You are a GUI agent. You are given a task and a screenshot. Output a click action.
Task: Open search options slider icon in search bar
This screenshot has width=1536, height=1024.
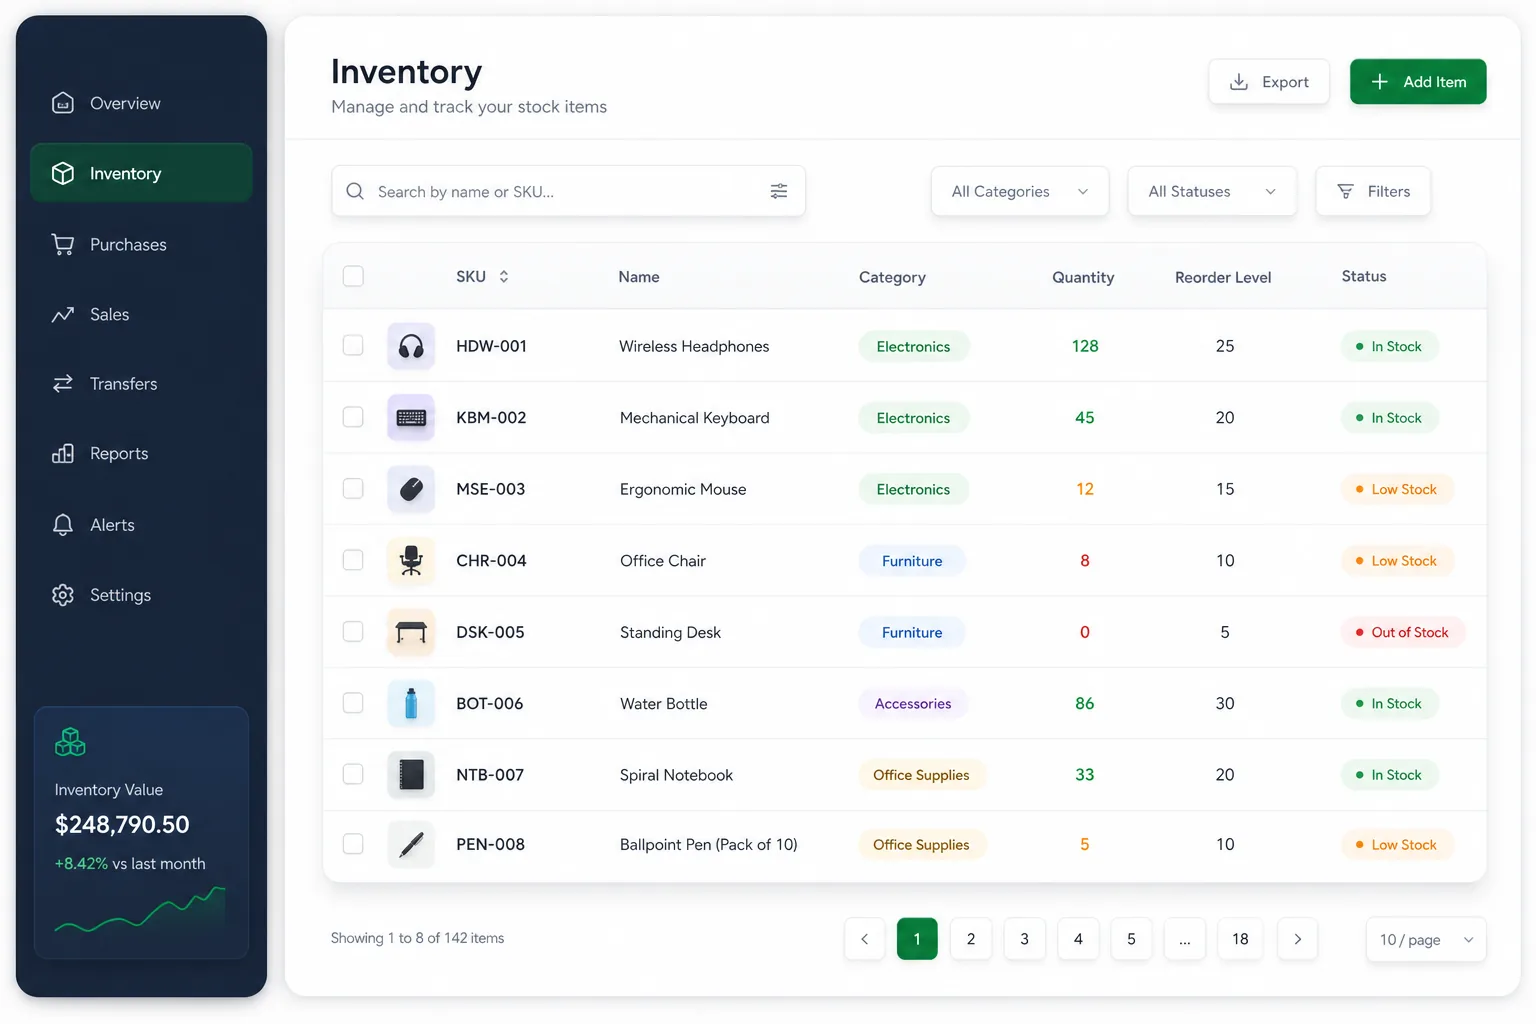pos(779,191)
